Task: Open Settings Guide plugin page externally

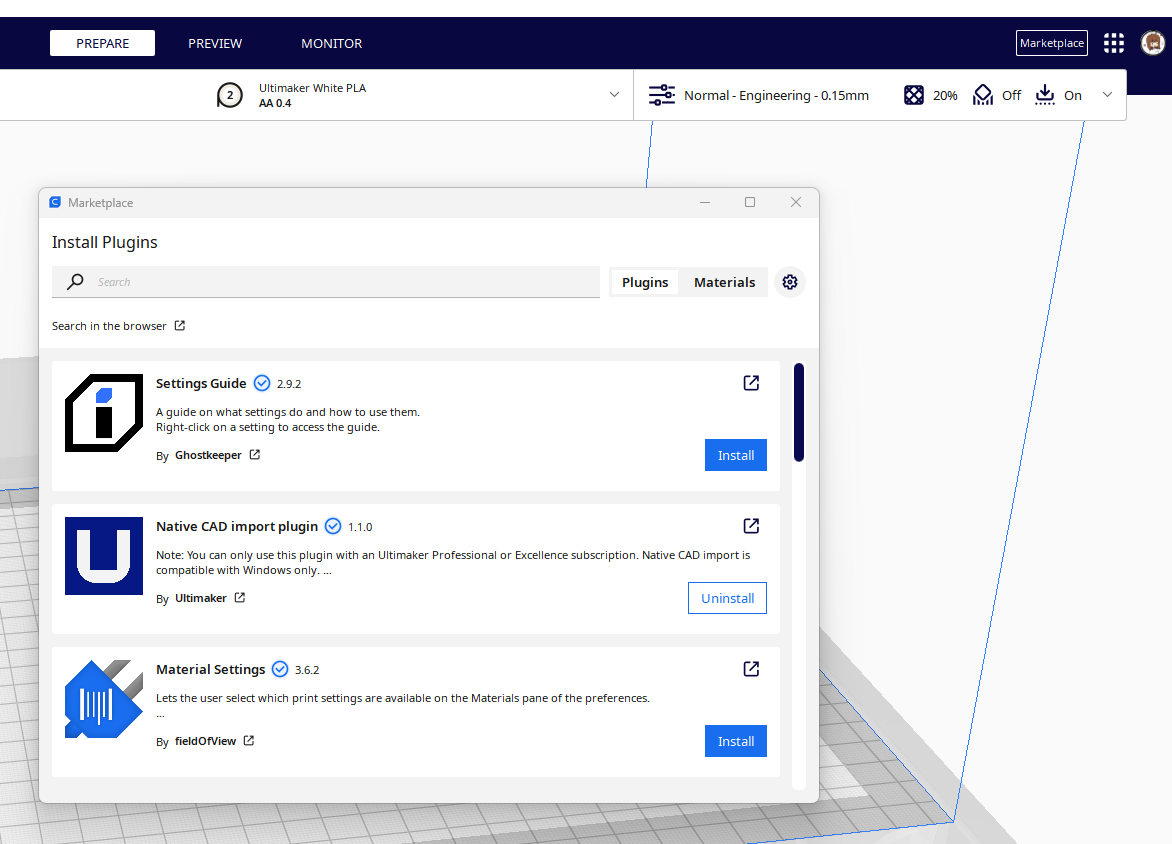Action: 751,383
